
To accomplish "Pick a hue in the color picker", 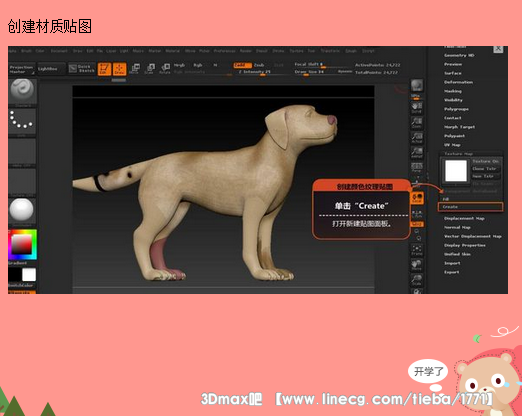I will [22, 244].
